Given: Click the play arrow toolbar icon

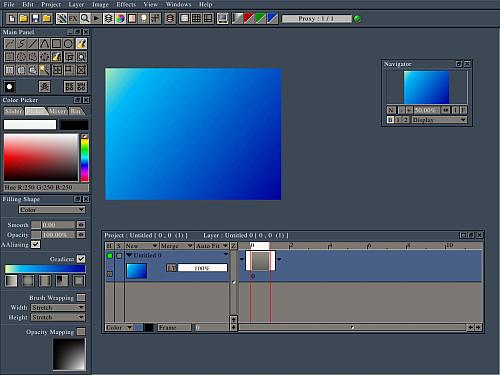Looking at the screenshot, I should (96, 18).
